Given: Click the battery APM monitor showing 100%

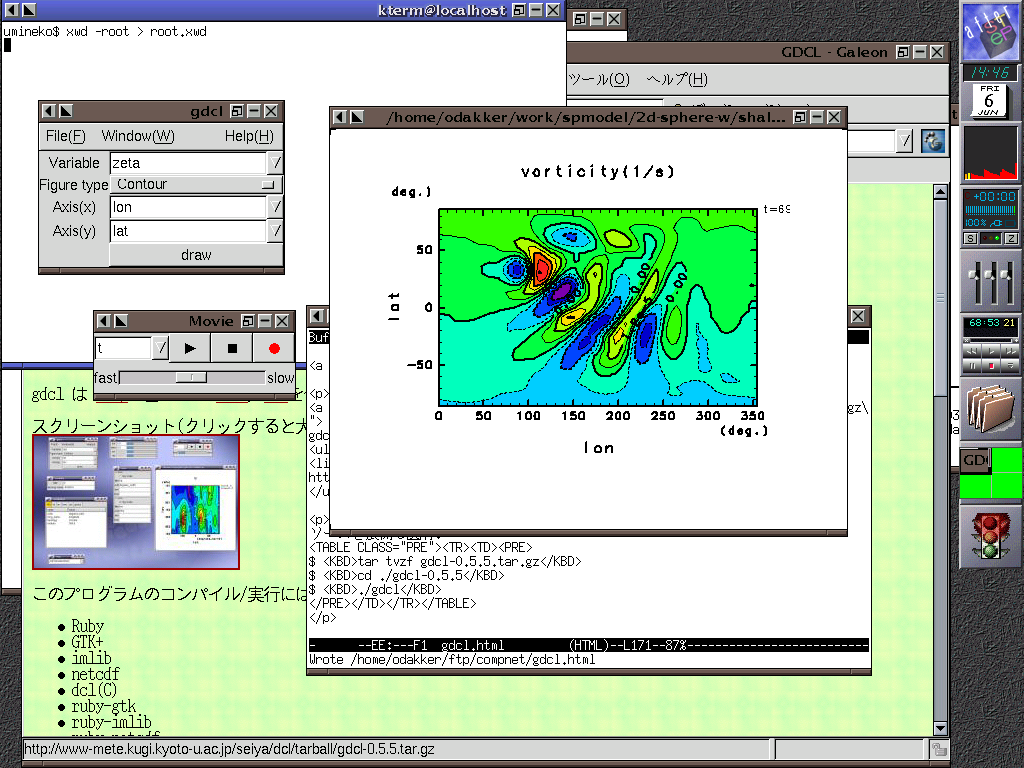Looking at the screenshot, I should 991,209.
